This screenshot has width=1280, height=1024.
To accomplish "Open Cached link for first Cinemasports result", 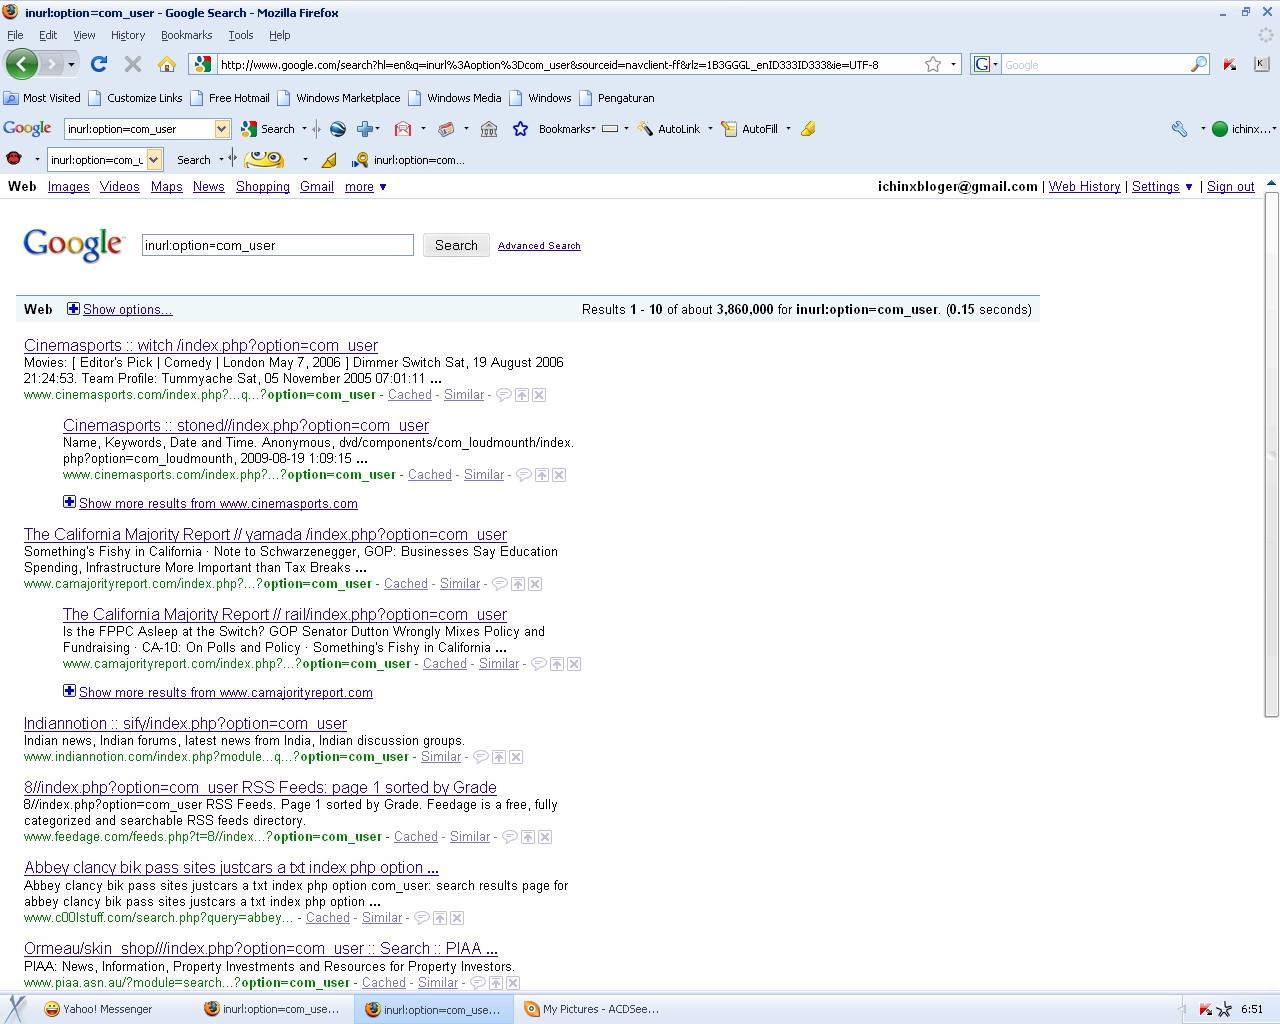I will (x=410, y=395).
